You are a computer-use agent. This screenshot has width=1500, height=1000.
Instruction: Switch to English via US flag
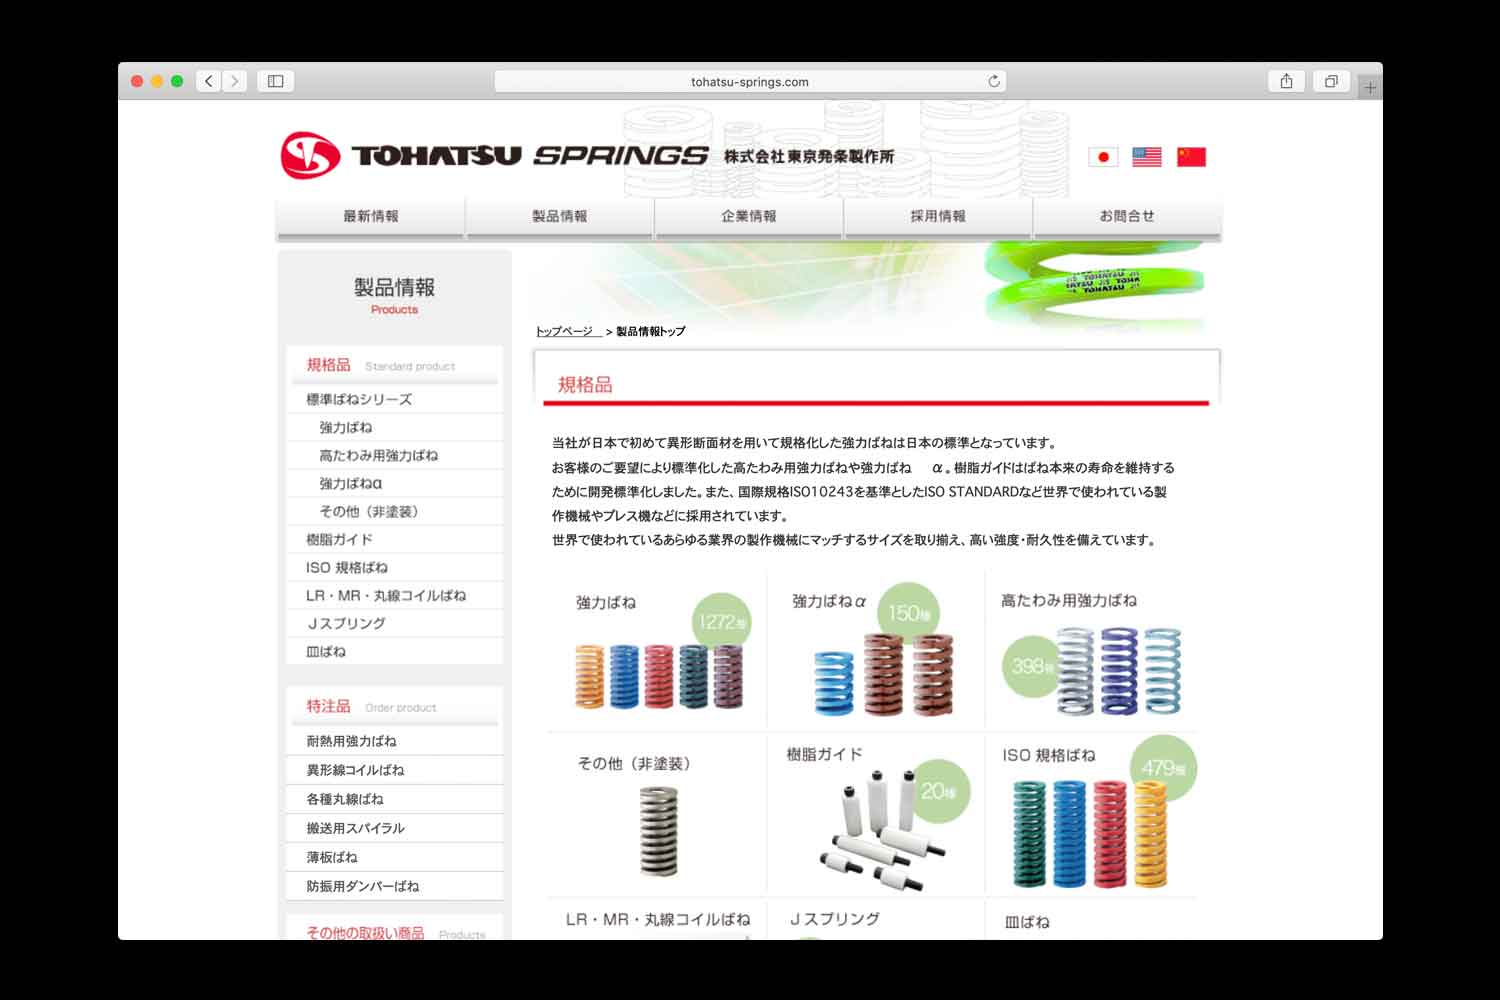click(x=1146, y=157)
